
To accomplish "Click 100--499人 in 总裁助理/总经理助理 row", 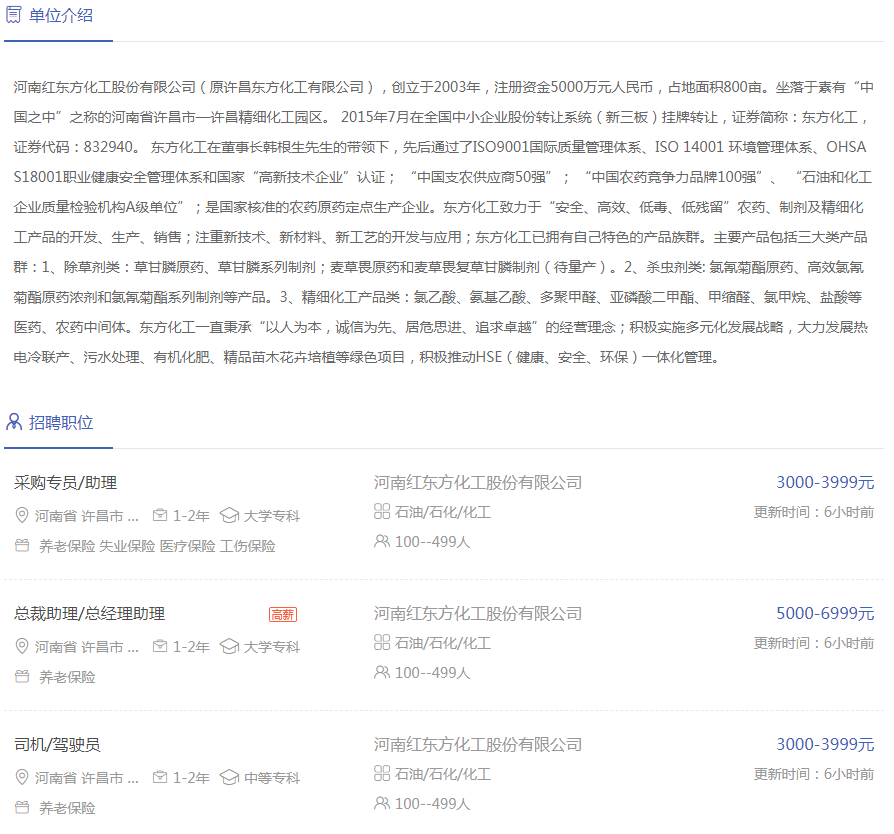I will click(433, 673).
